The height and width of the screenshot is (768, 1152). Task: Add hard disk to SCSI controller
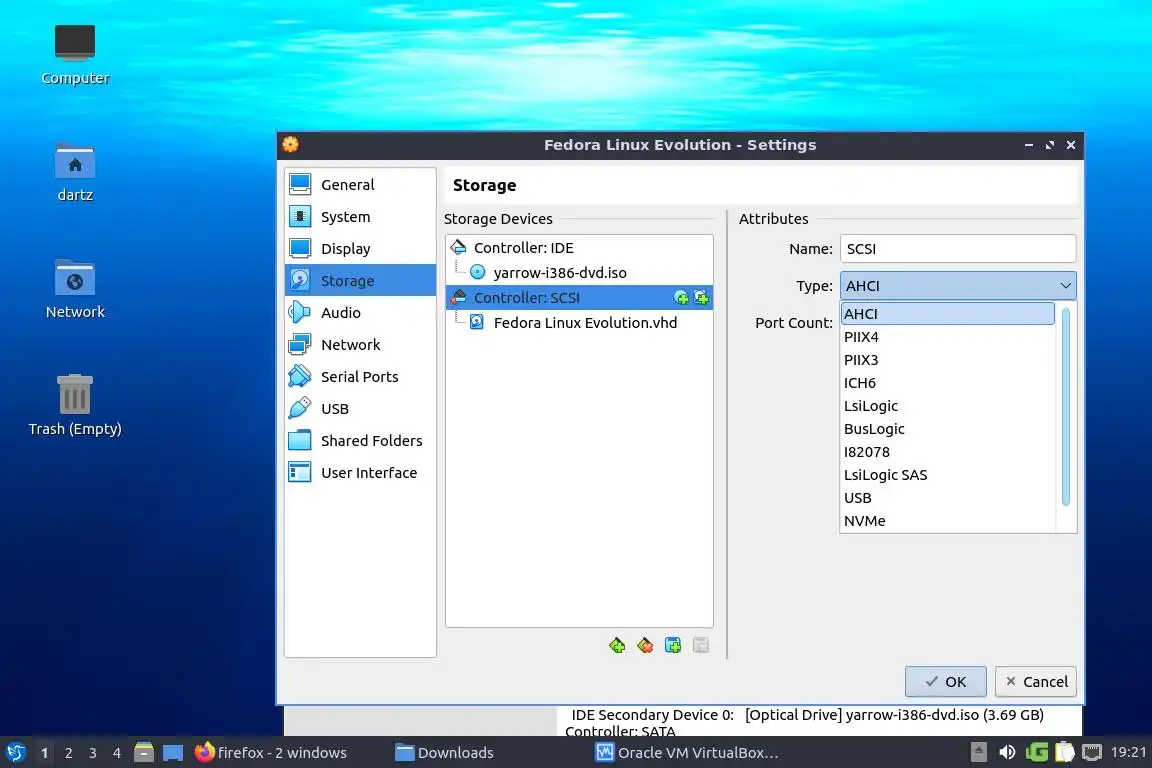pos(701,298)
